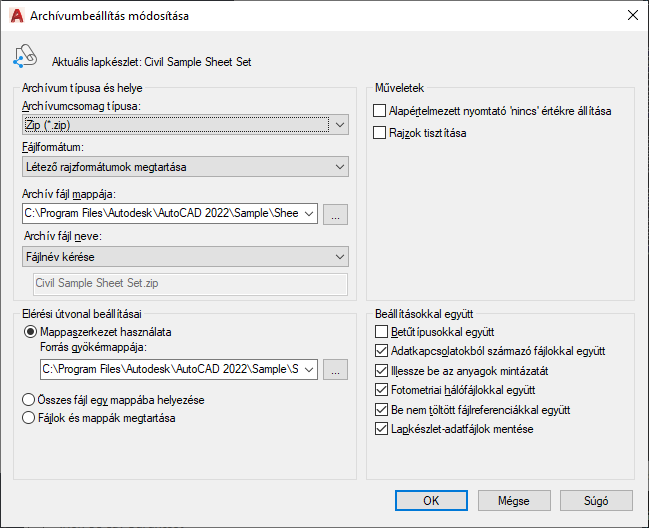Image resolution: width=649 pixels, height=528 pixels.
Task: Choose Fájlok és mappák megtartása option
Action: (30, 418)
